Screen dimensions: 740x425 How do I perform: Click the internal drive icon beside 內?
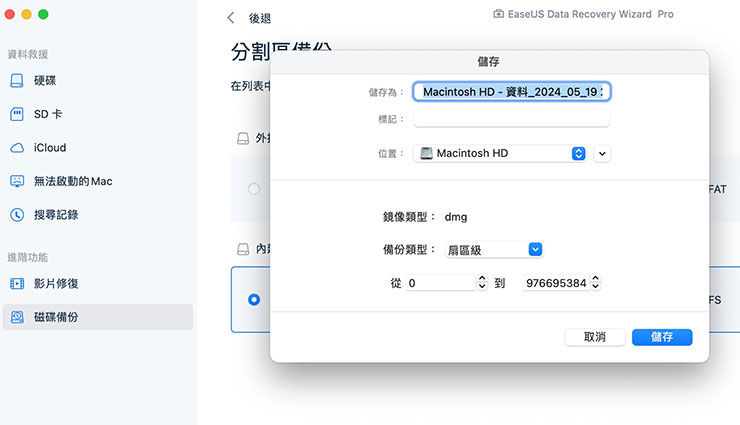243,249
